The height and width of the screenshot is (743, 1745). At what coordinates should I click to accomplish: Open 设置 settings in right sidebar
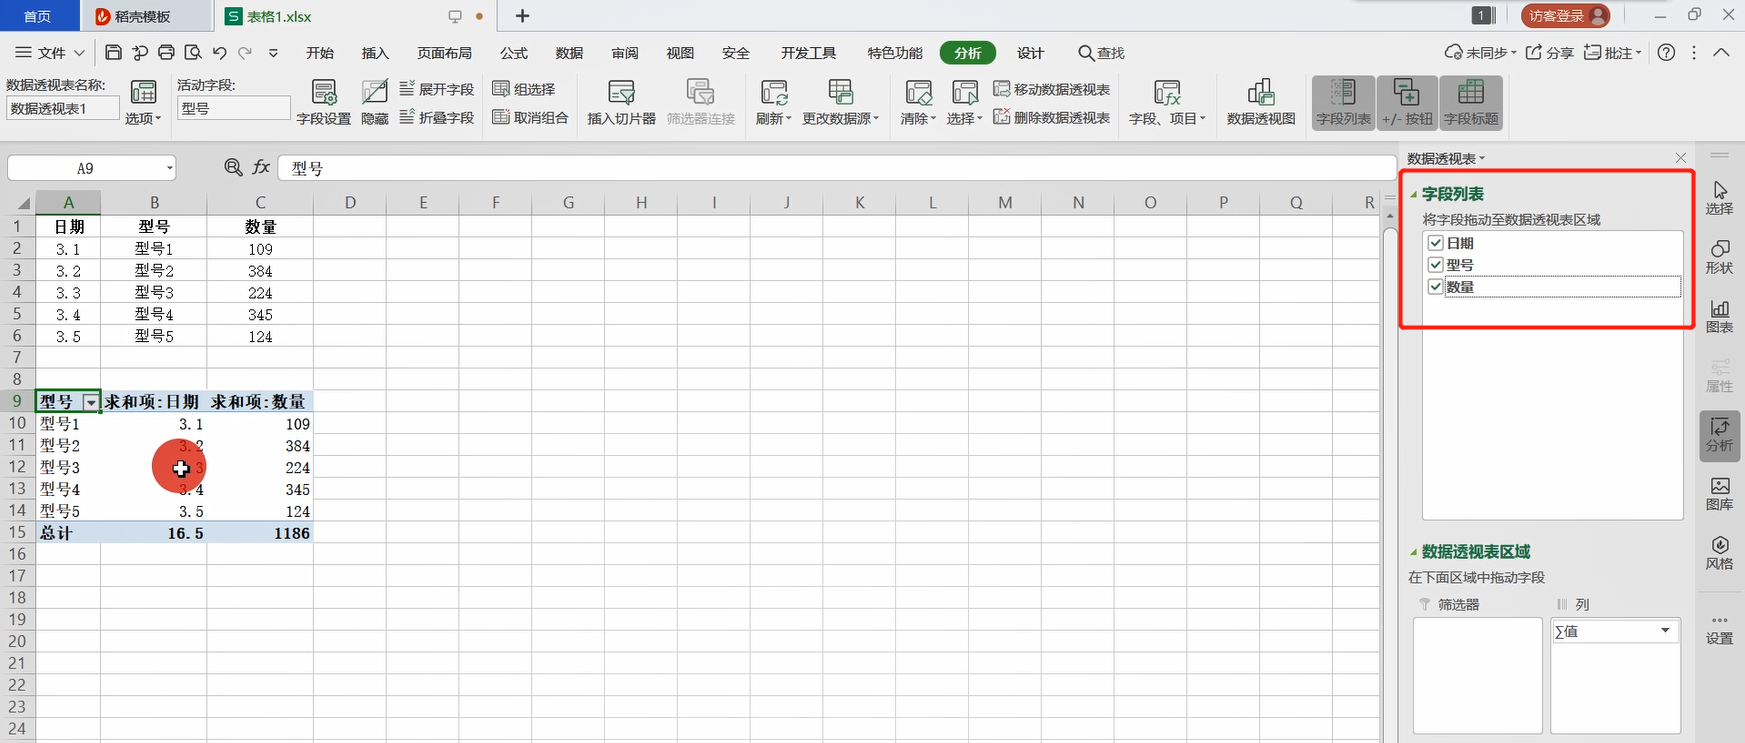pos(1719,628)
